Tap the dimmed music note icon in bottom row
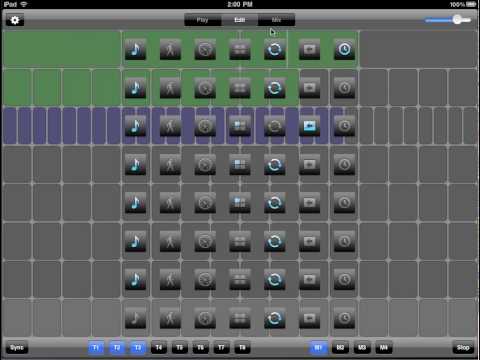The width and height of the screenshot is (480, 360). [135, 318]
